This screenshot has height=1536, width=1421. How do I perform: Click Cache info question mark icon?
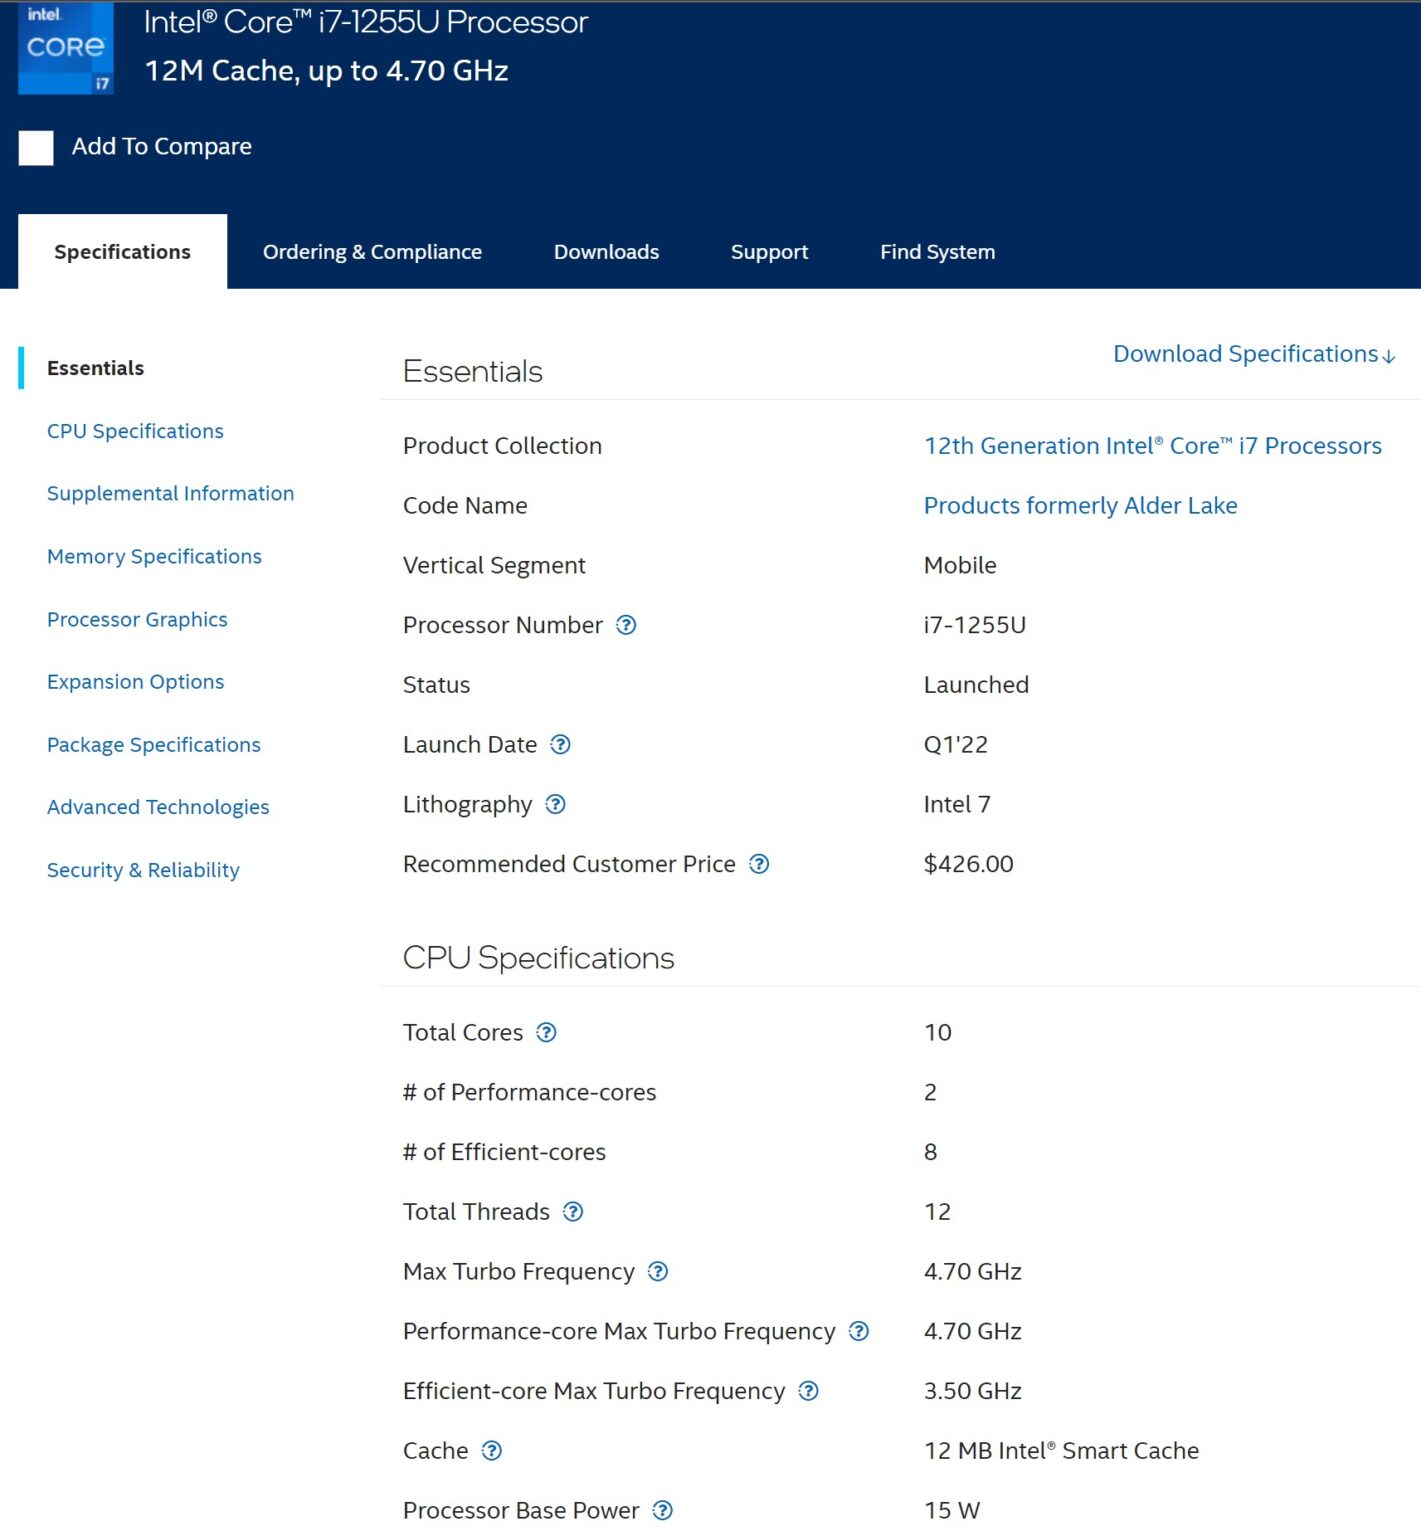coord(492,1451)
